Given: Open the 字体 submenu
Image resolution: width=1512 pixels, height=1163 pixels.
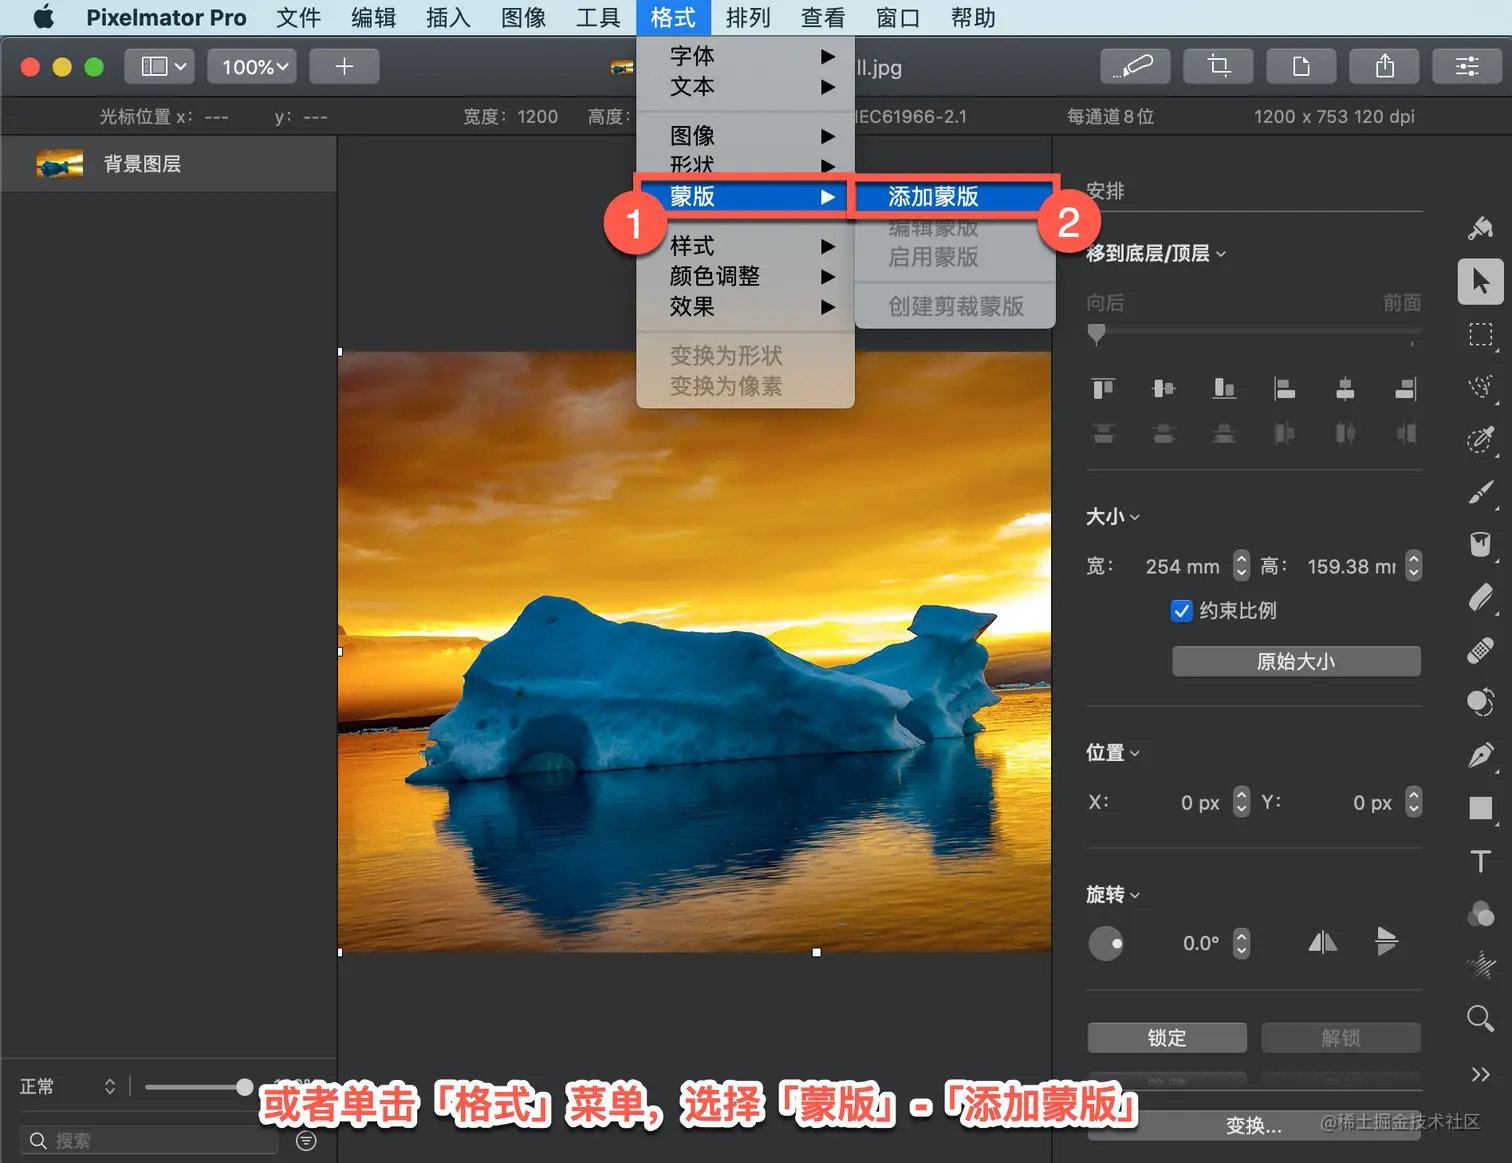Looking at the screenshot, I should [745, 56].
